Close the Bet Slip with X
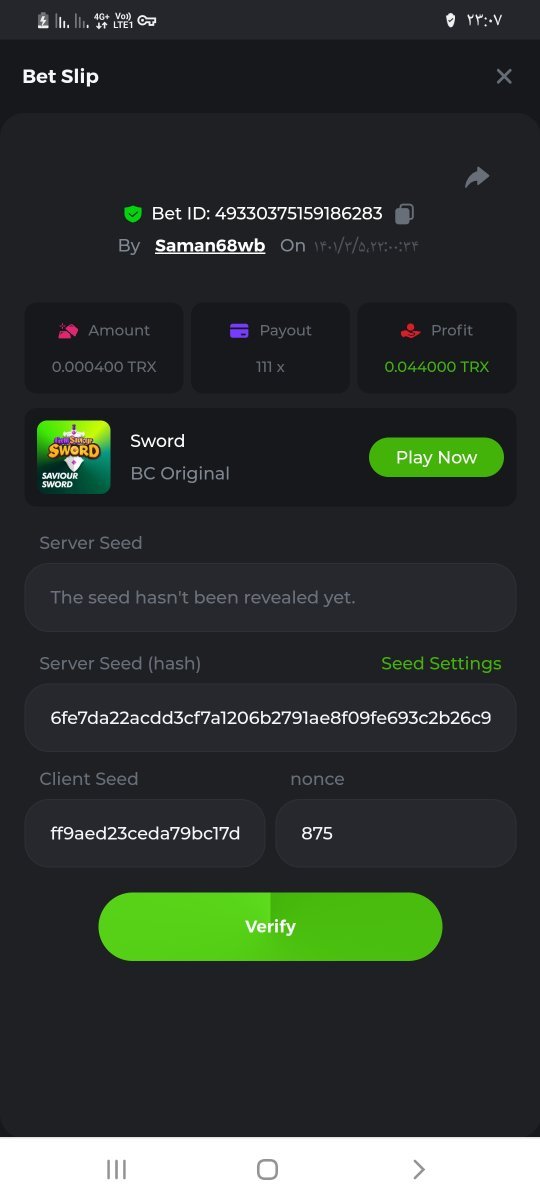This screenshot has height=1200, width=540. click(504, 76)
